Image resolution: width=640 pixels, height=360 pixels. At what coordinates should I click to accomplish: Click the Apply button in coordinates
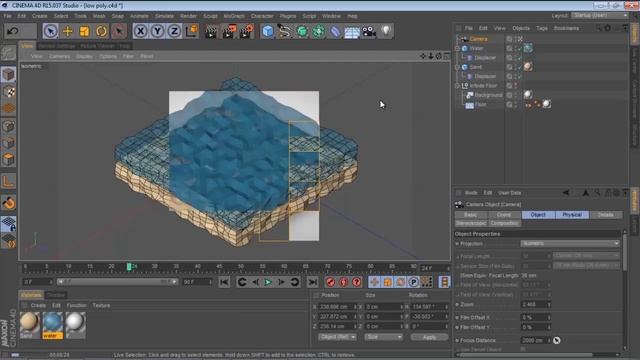pyautogui.click(x=429, y=337)
